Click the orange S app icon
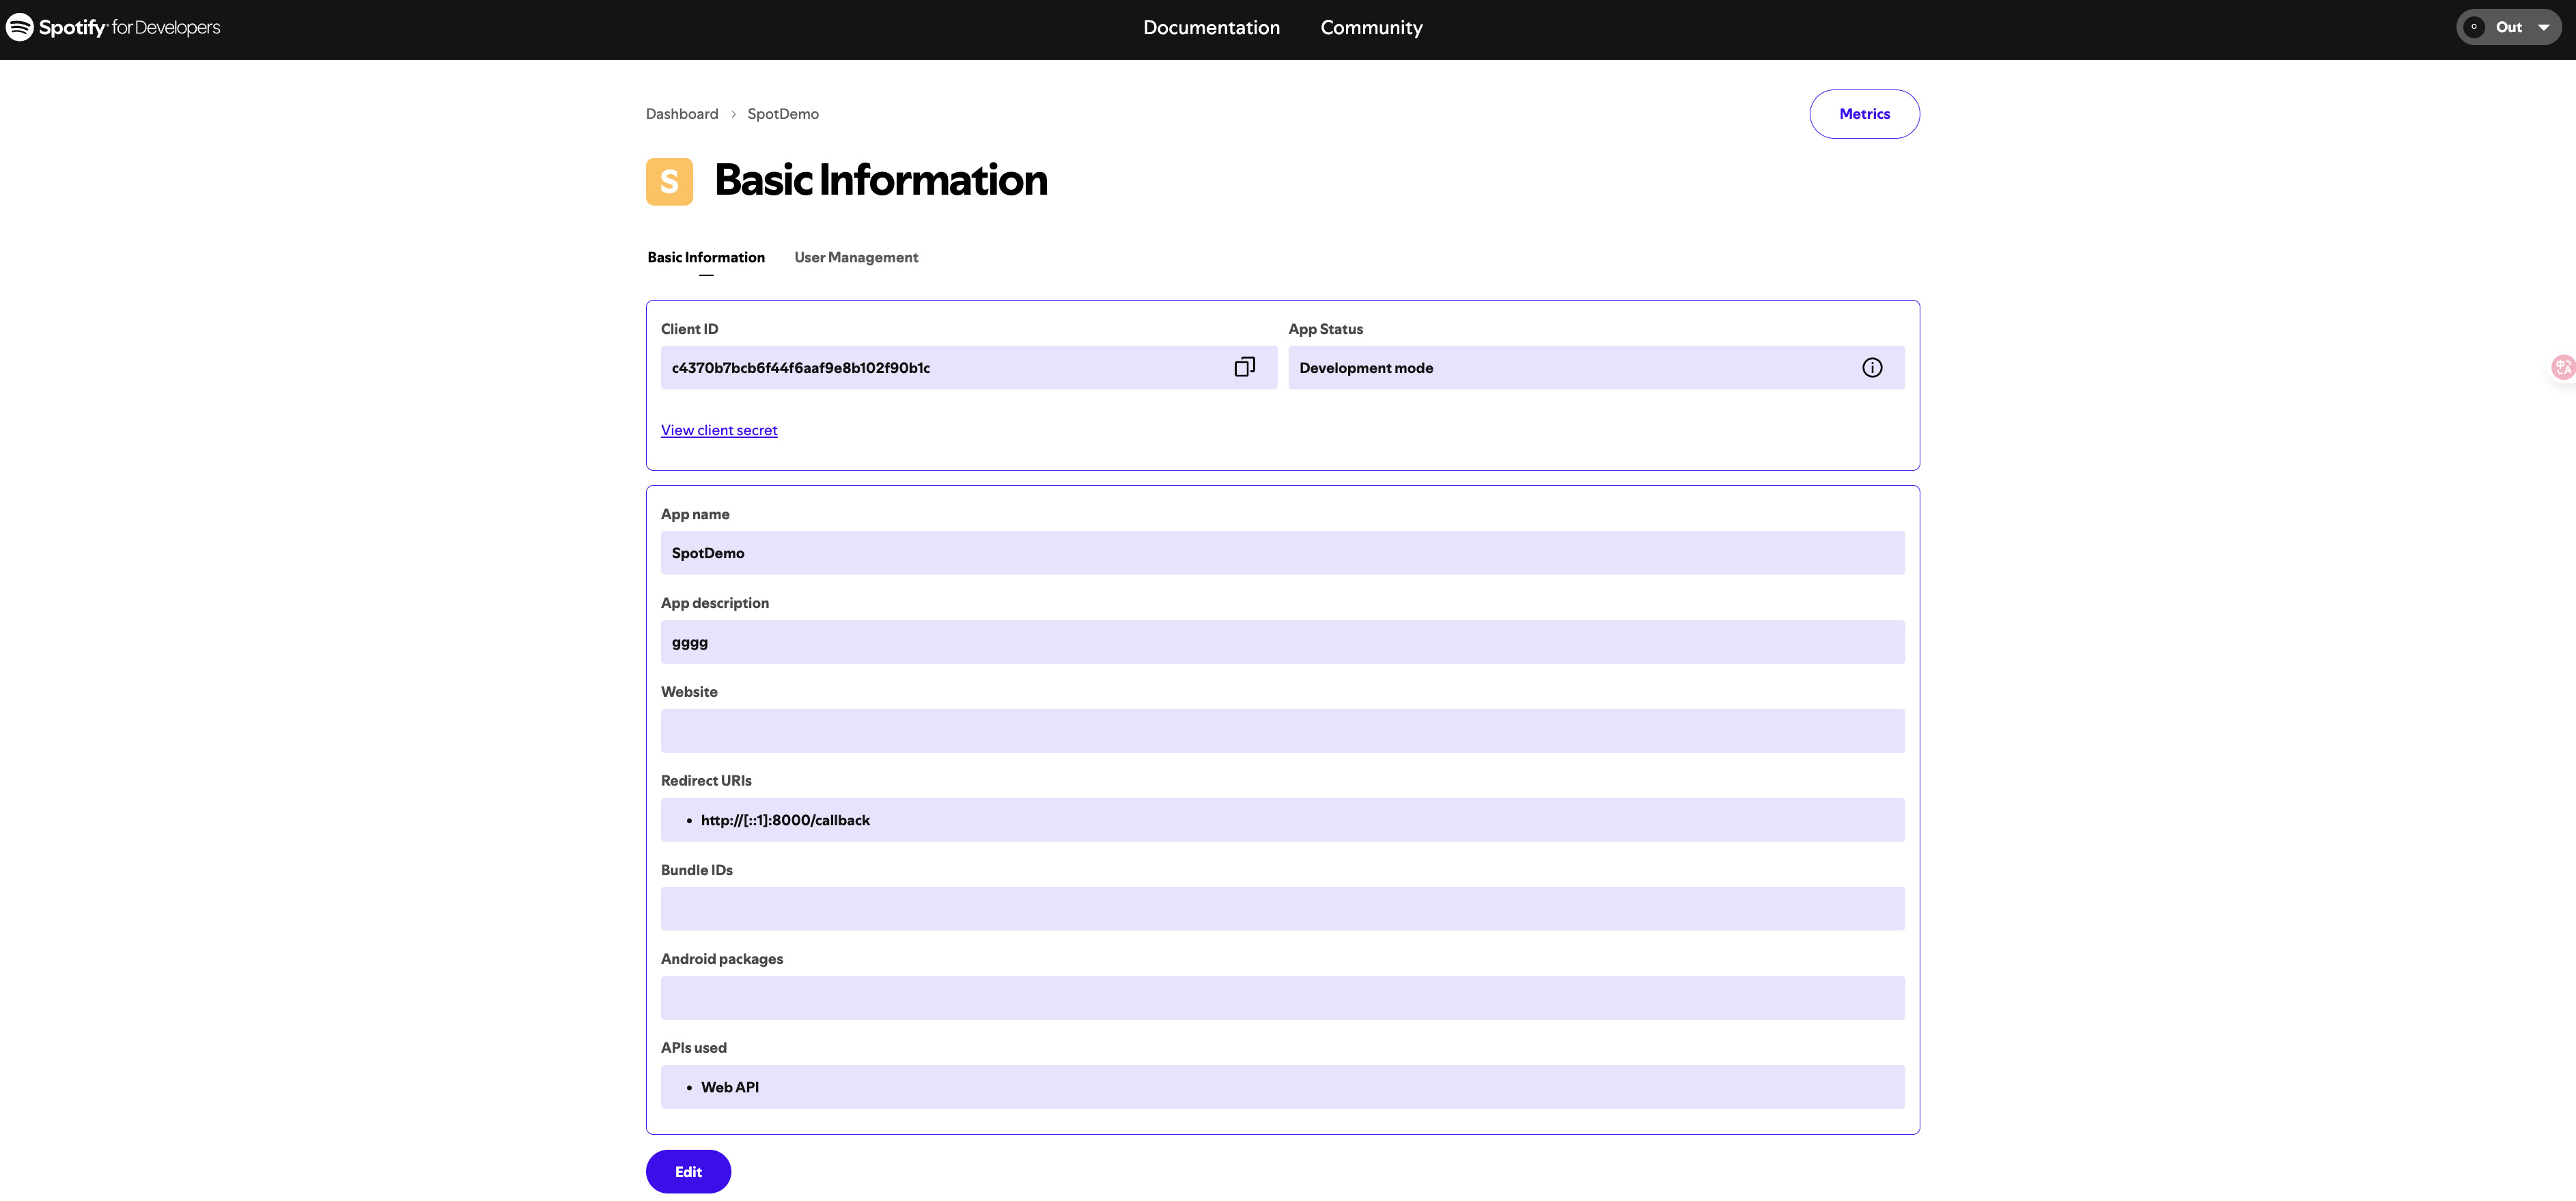The width and height of the screenshot is (2576, 1201). (x=669, y=181)
